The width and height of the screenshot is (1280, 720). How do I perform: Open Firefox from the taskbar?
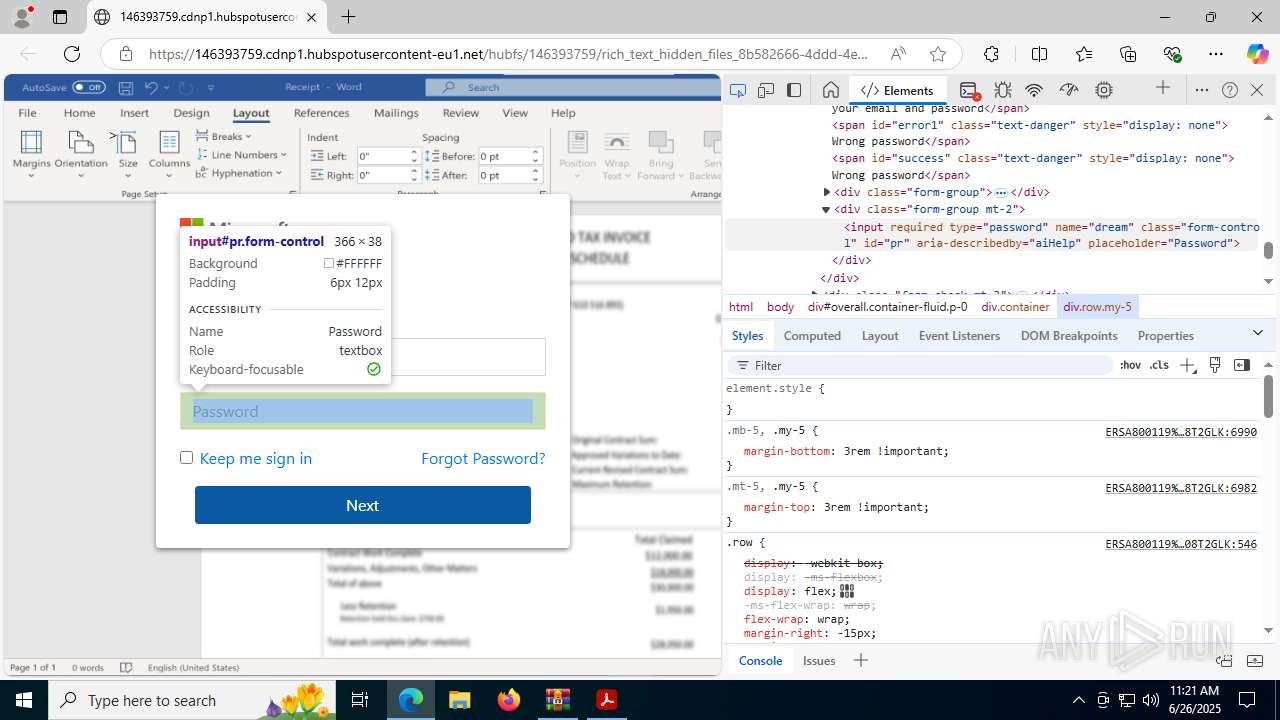pos(509,700)
